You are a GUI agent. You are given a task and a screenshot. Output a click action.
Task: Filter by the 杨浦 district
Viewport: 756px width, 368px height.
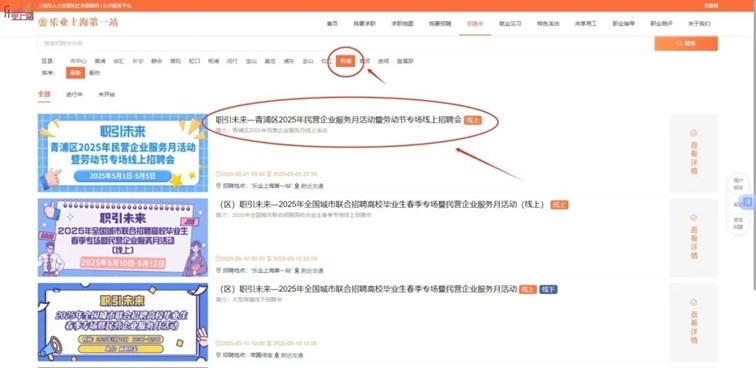[x=214, y=61]
